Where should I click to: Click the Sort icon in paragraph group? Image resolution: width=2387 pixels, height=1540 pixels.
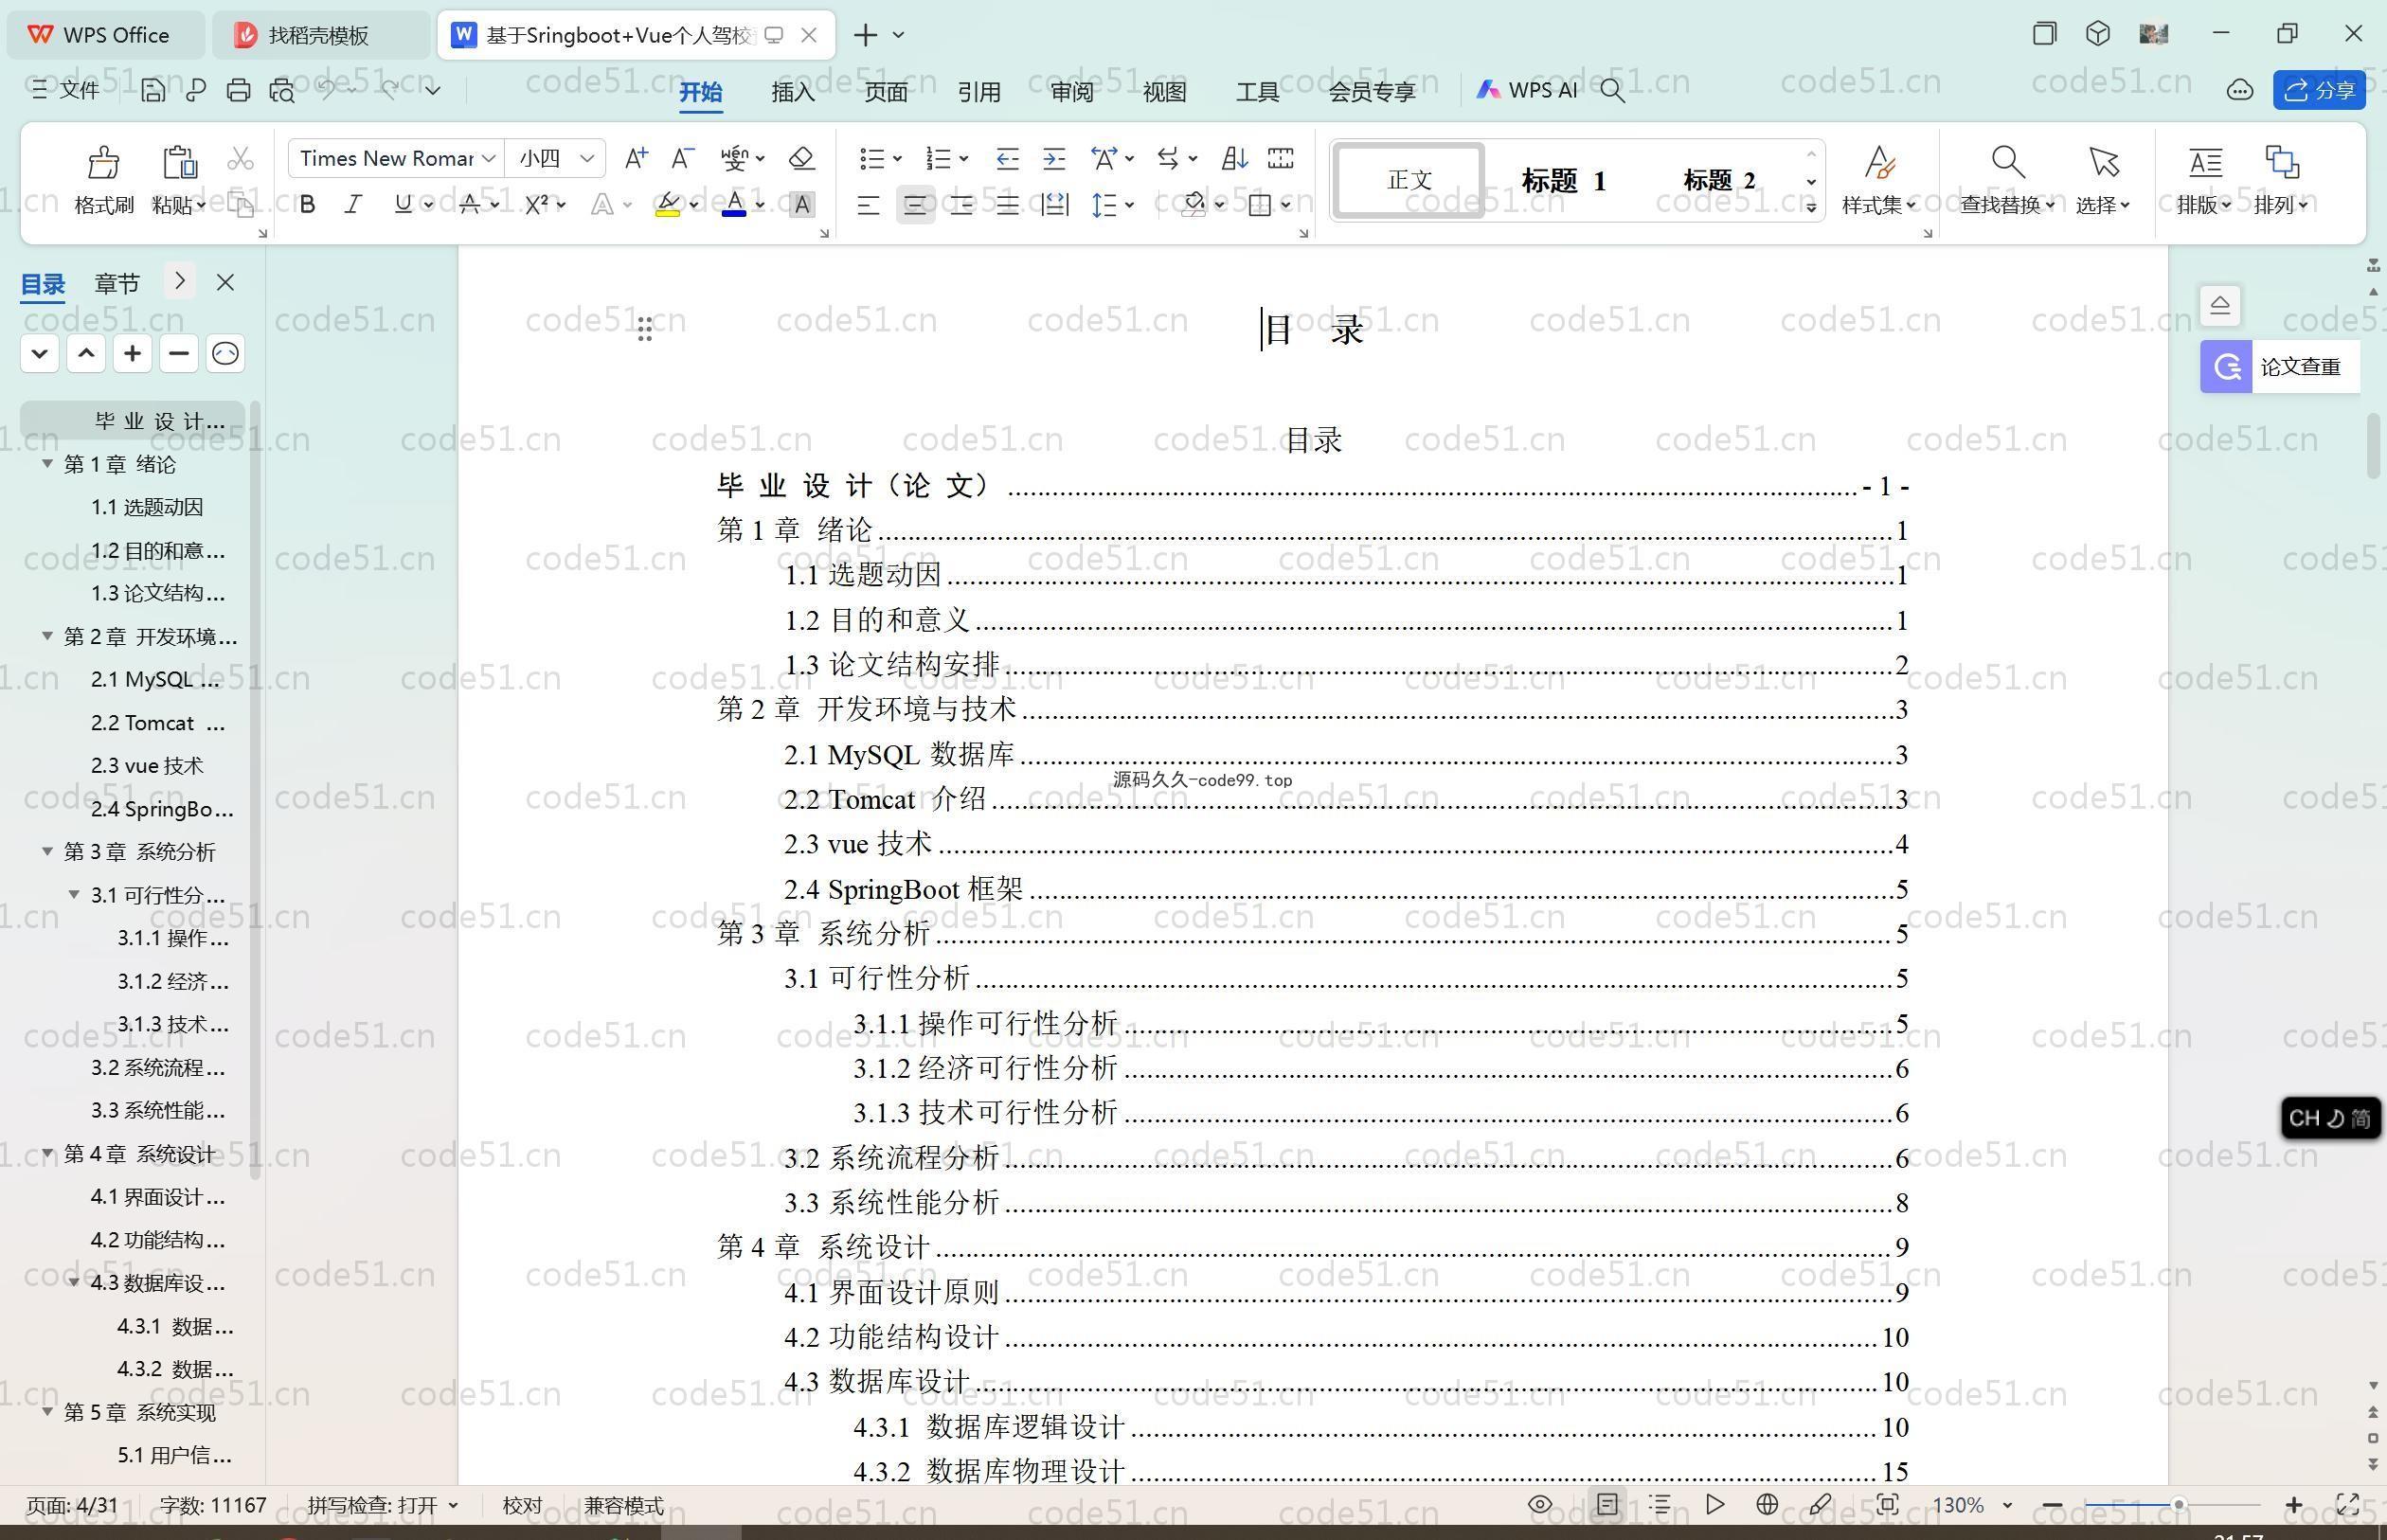pyautogui.click(x=1234, y=158)
